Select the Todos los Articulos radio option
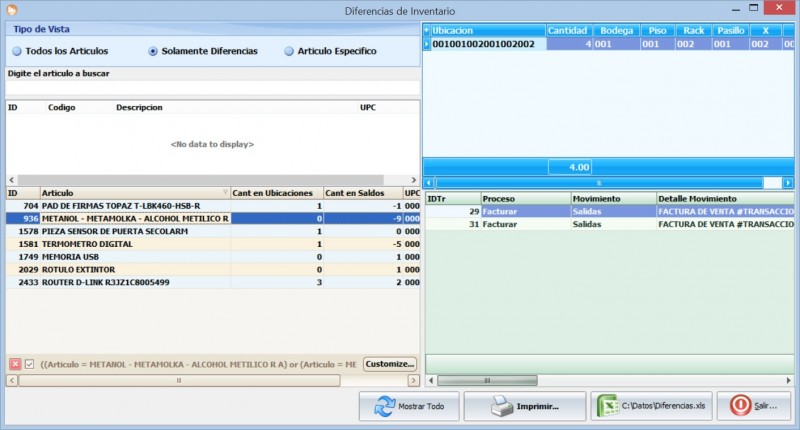This screenshot has width=800, height=430. 17,51
